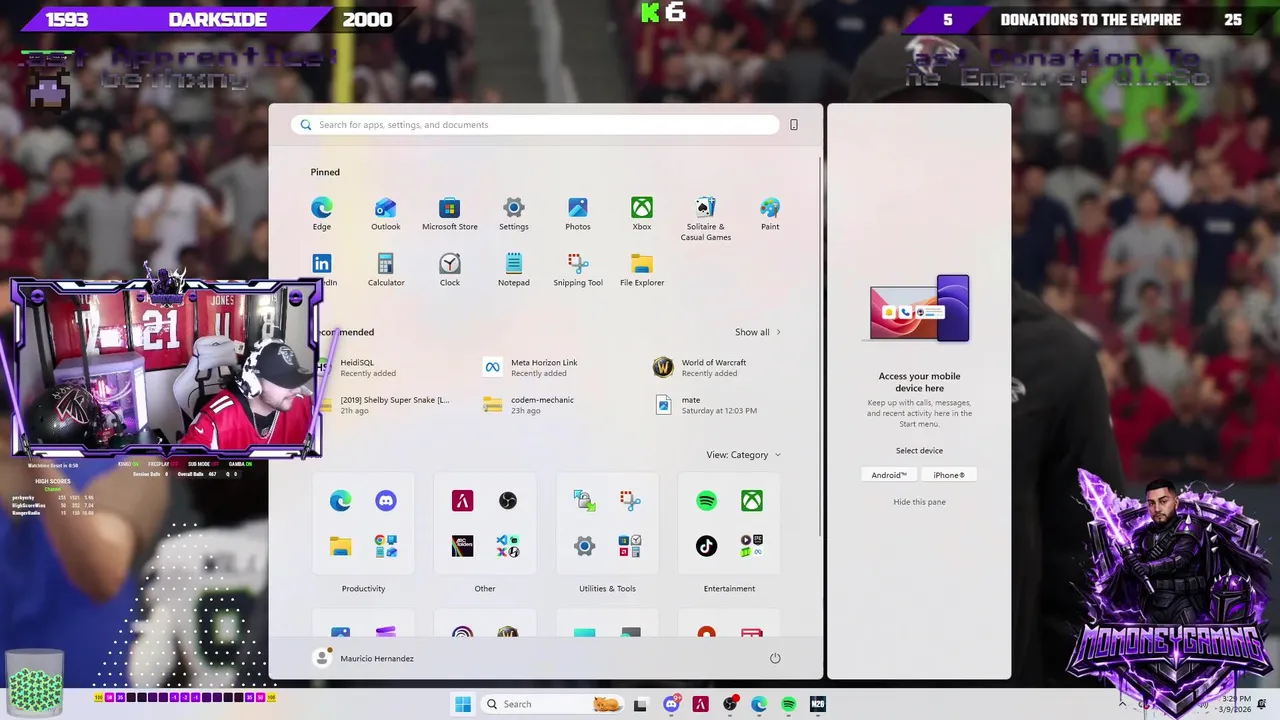Open Discord from the taskbar
The image size is (1280, 720).
point(671,704)
